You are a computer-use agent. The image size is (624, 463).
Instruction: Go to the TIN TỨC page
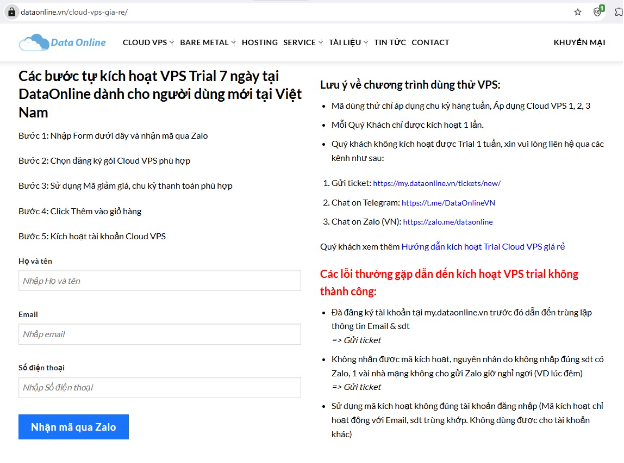click(390, 42)
